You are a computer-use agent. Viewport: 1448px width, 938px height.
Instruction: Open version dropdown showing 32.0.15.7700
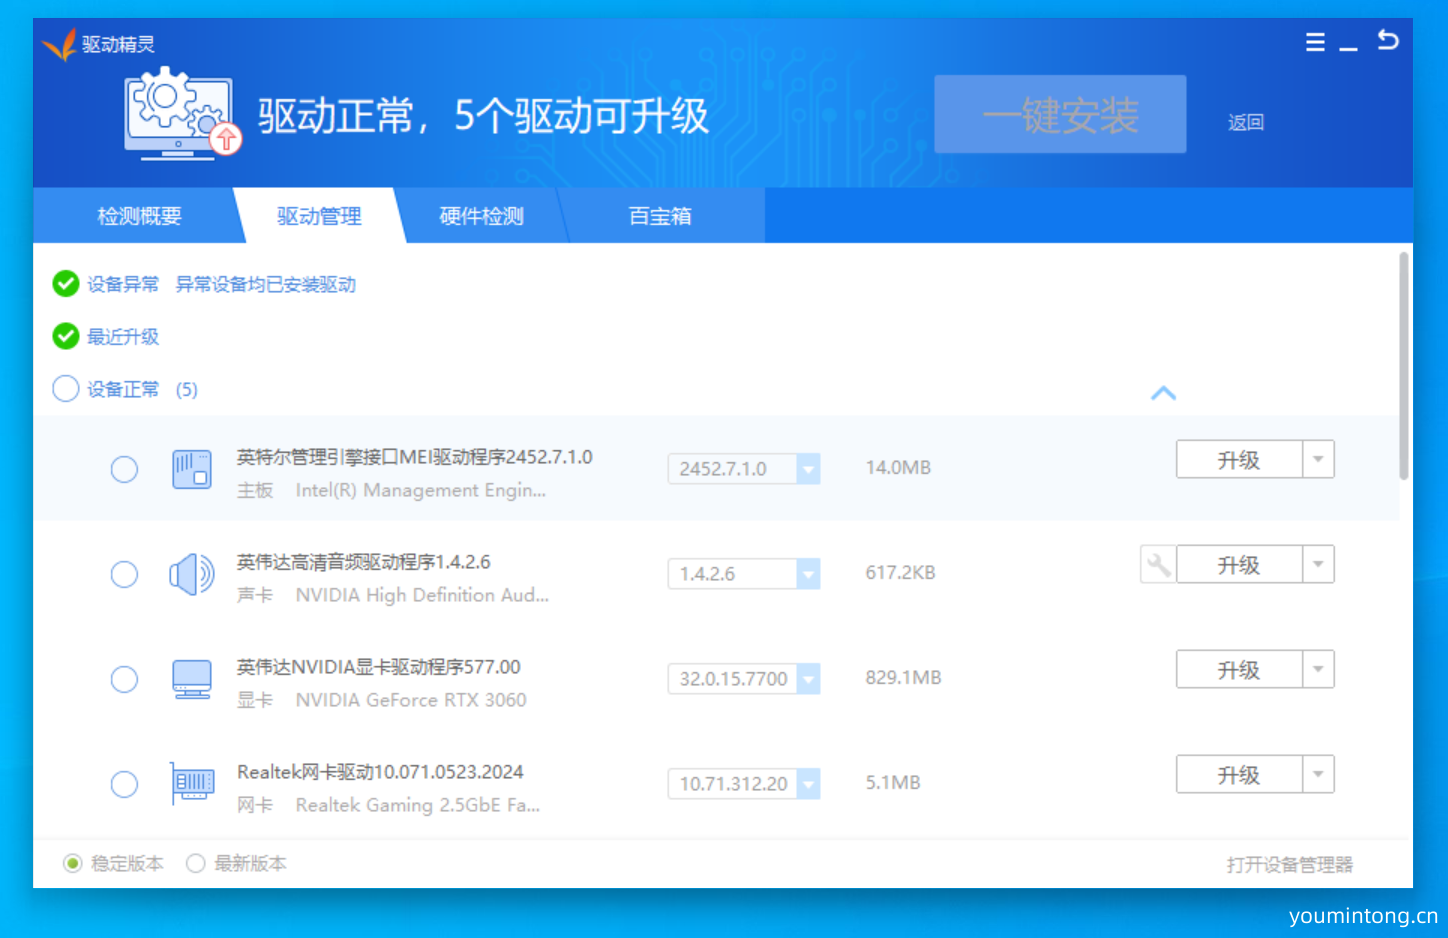click(808, 678)
